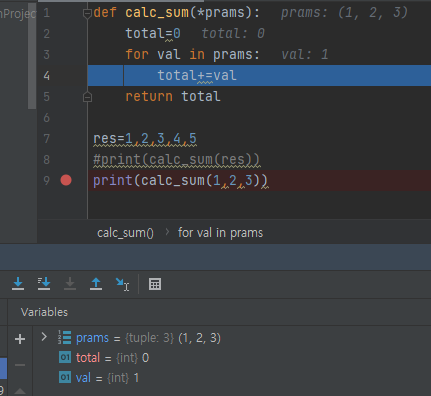
Task: Click the Step Out debugger icon
Action: (96, 284)
